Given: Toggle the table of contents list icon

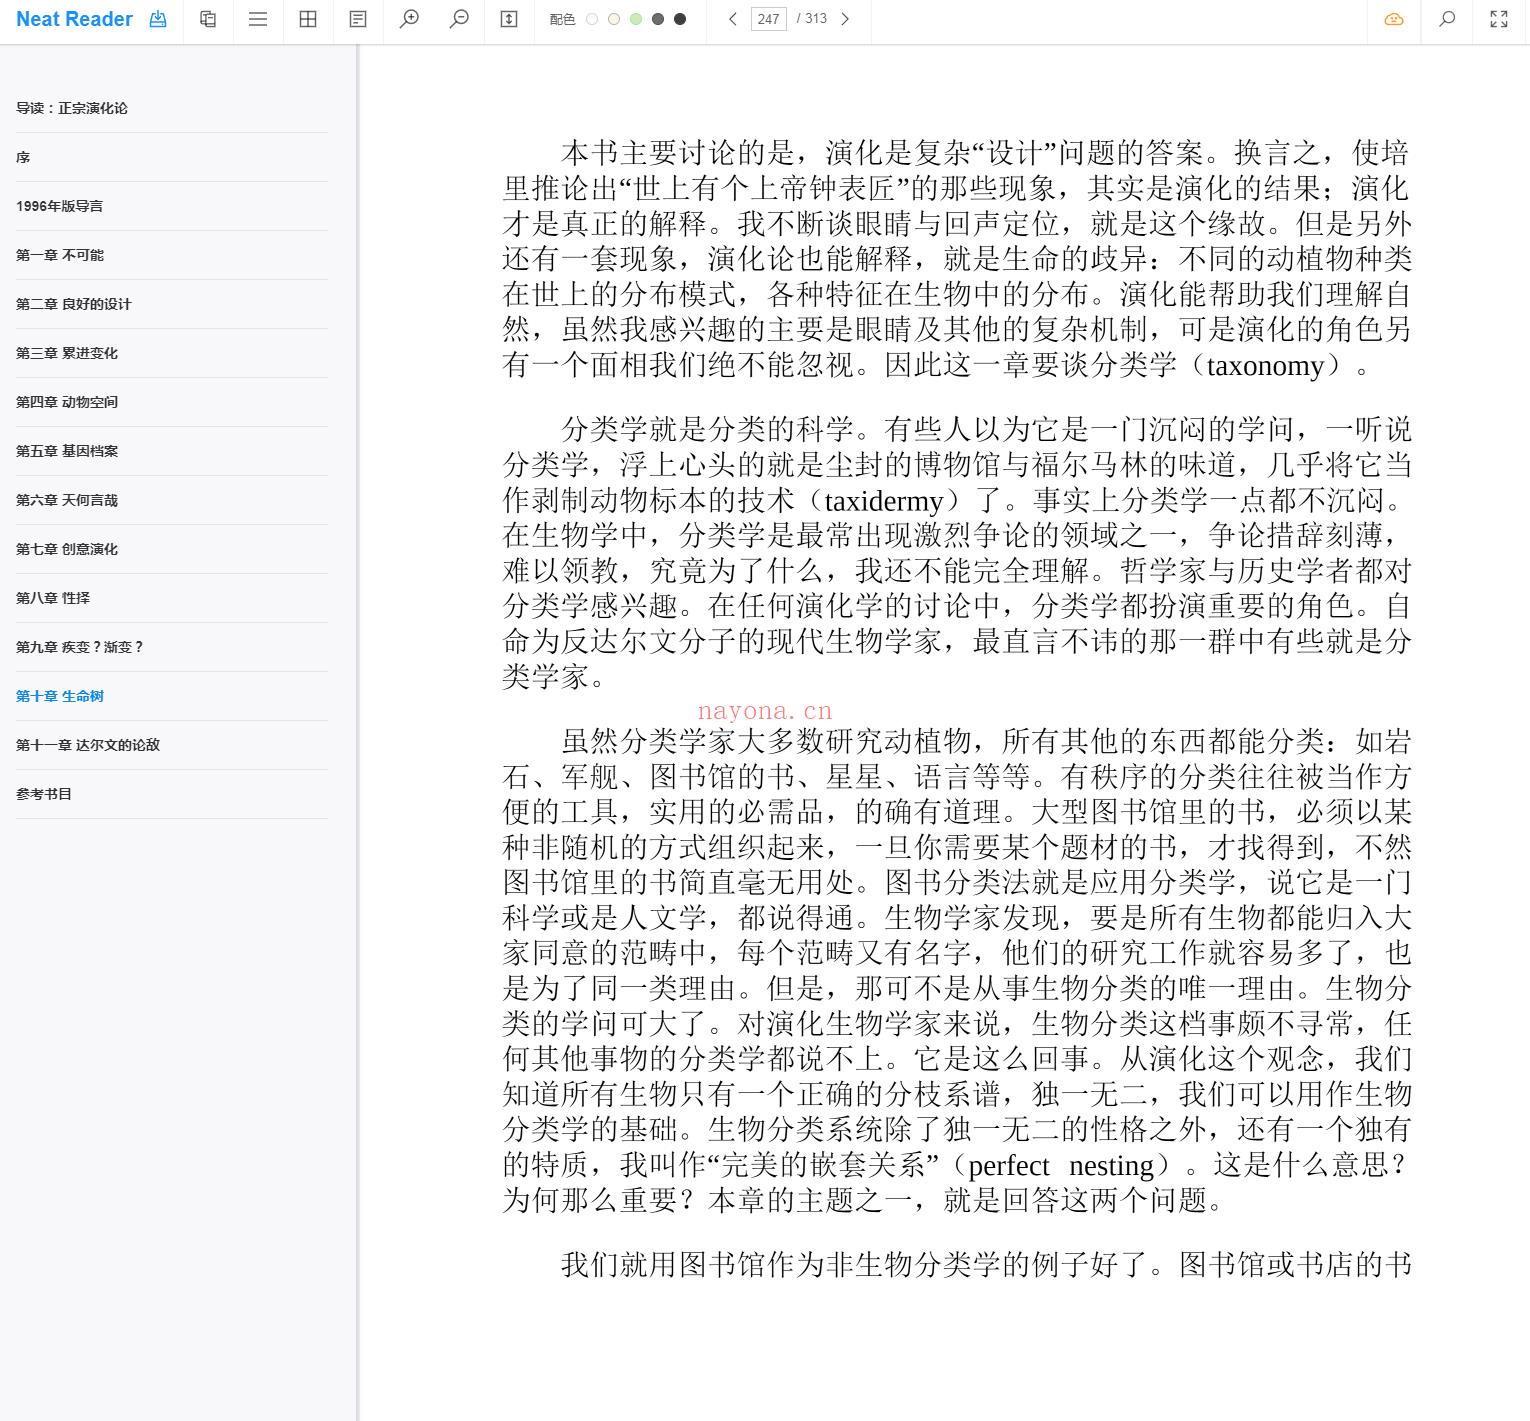Looking at the screenshot, I should pos(258,19).
